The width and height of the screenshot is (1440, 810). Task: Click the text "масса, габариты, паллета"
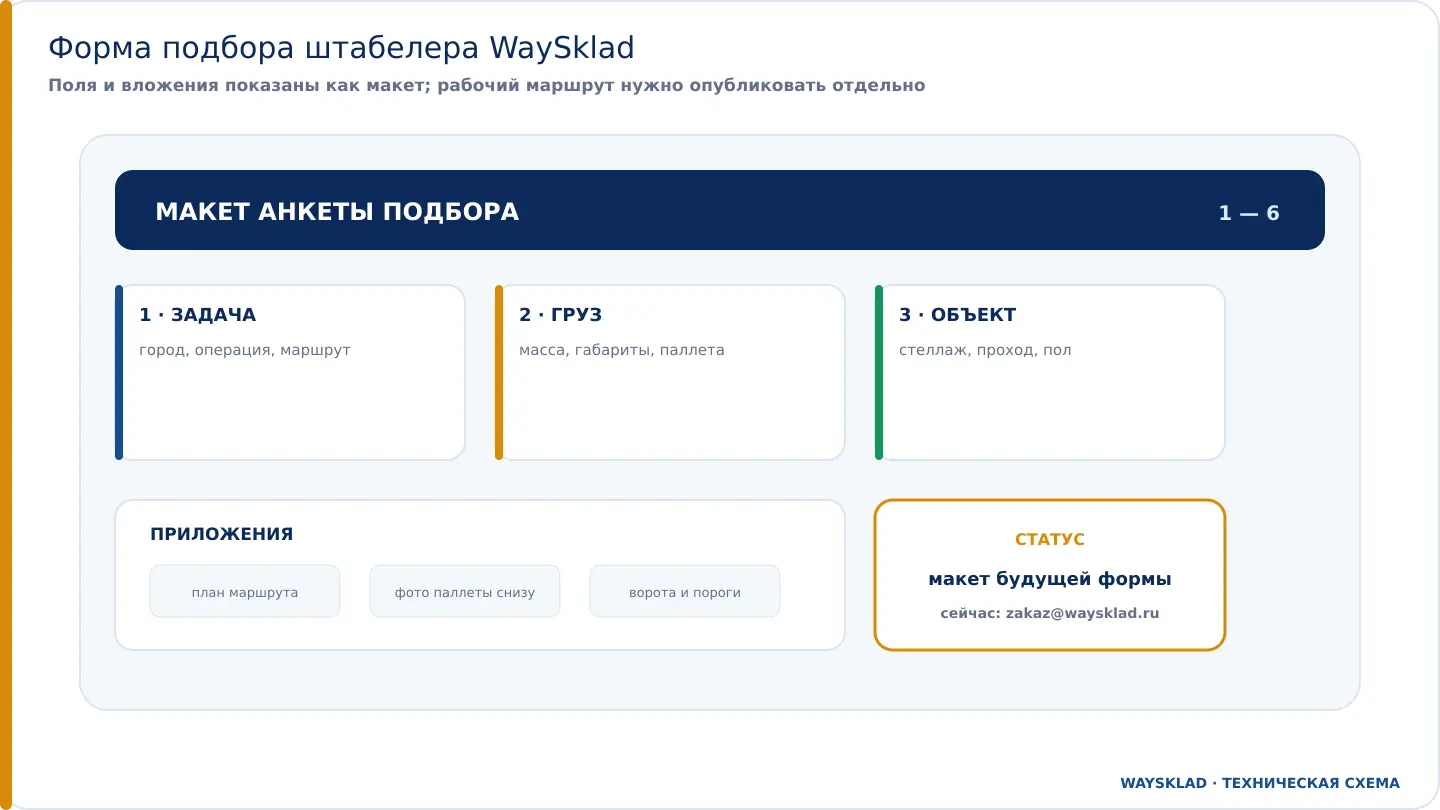[622, 350]
